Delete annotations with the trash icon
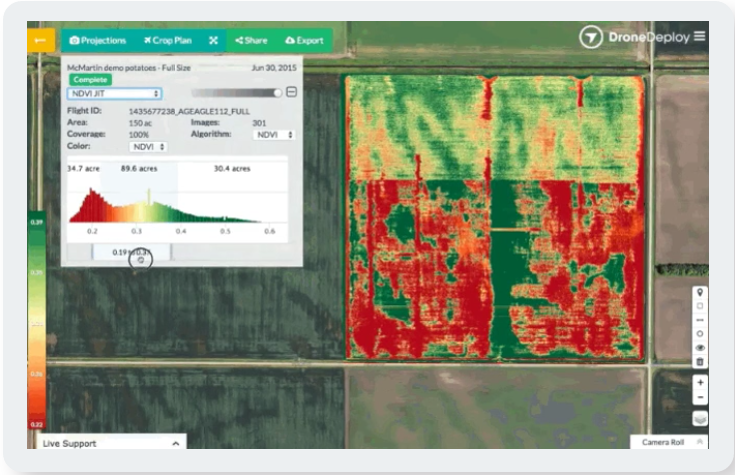 pyautogui.click(x=699, y=361)
